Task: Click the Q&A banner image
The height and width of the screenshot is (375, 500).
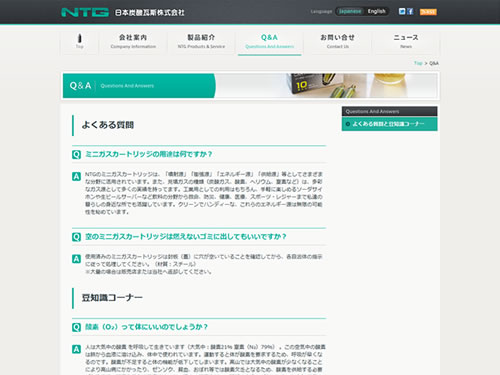Action: click(250, 86)
